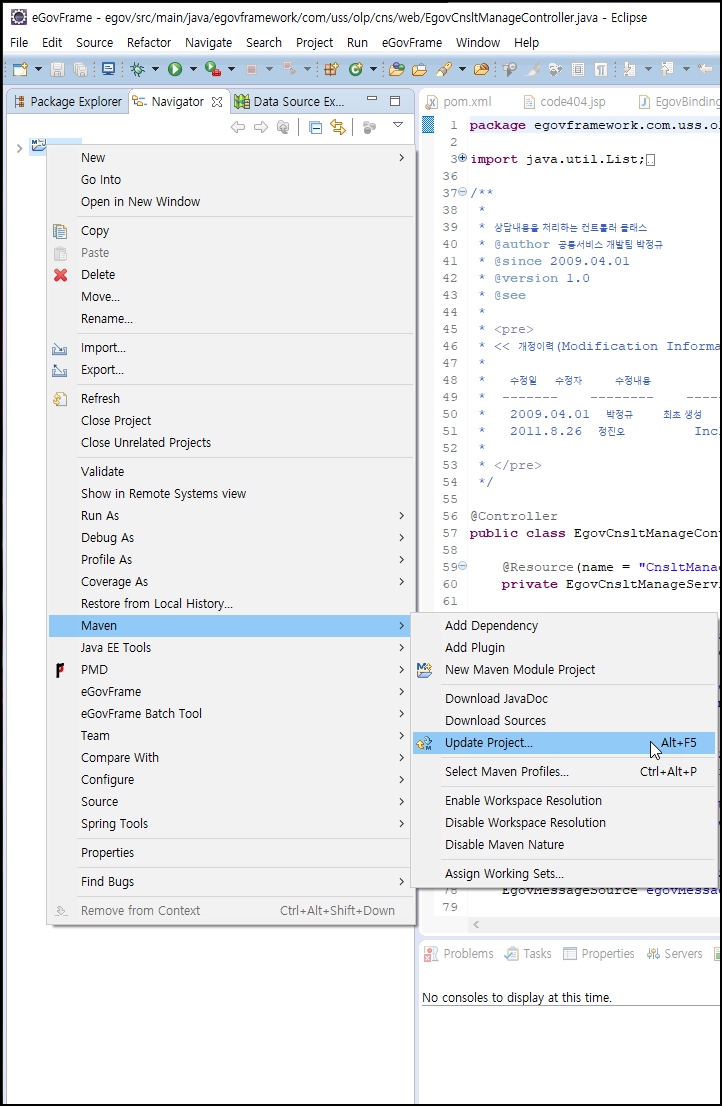Select New Maven Module Project
Screen dimensions: 722x1106
[564, 669]
